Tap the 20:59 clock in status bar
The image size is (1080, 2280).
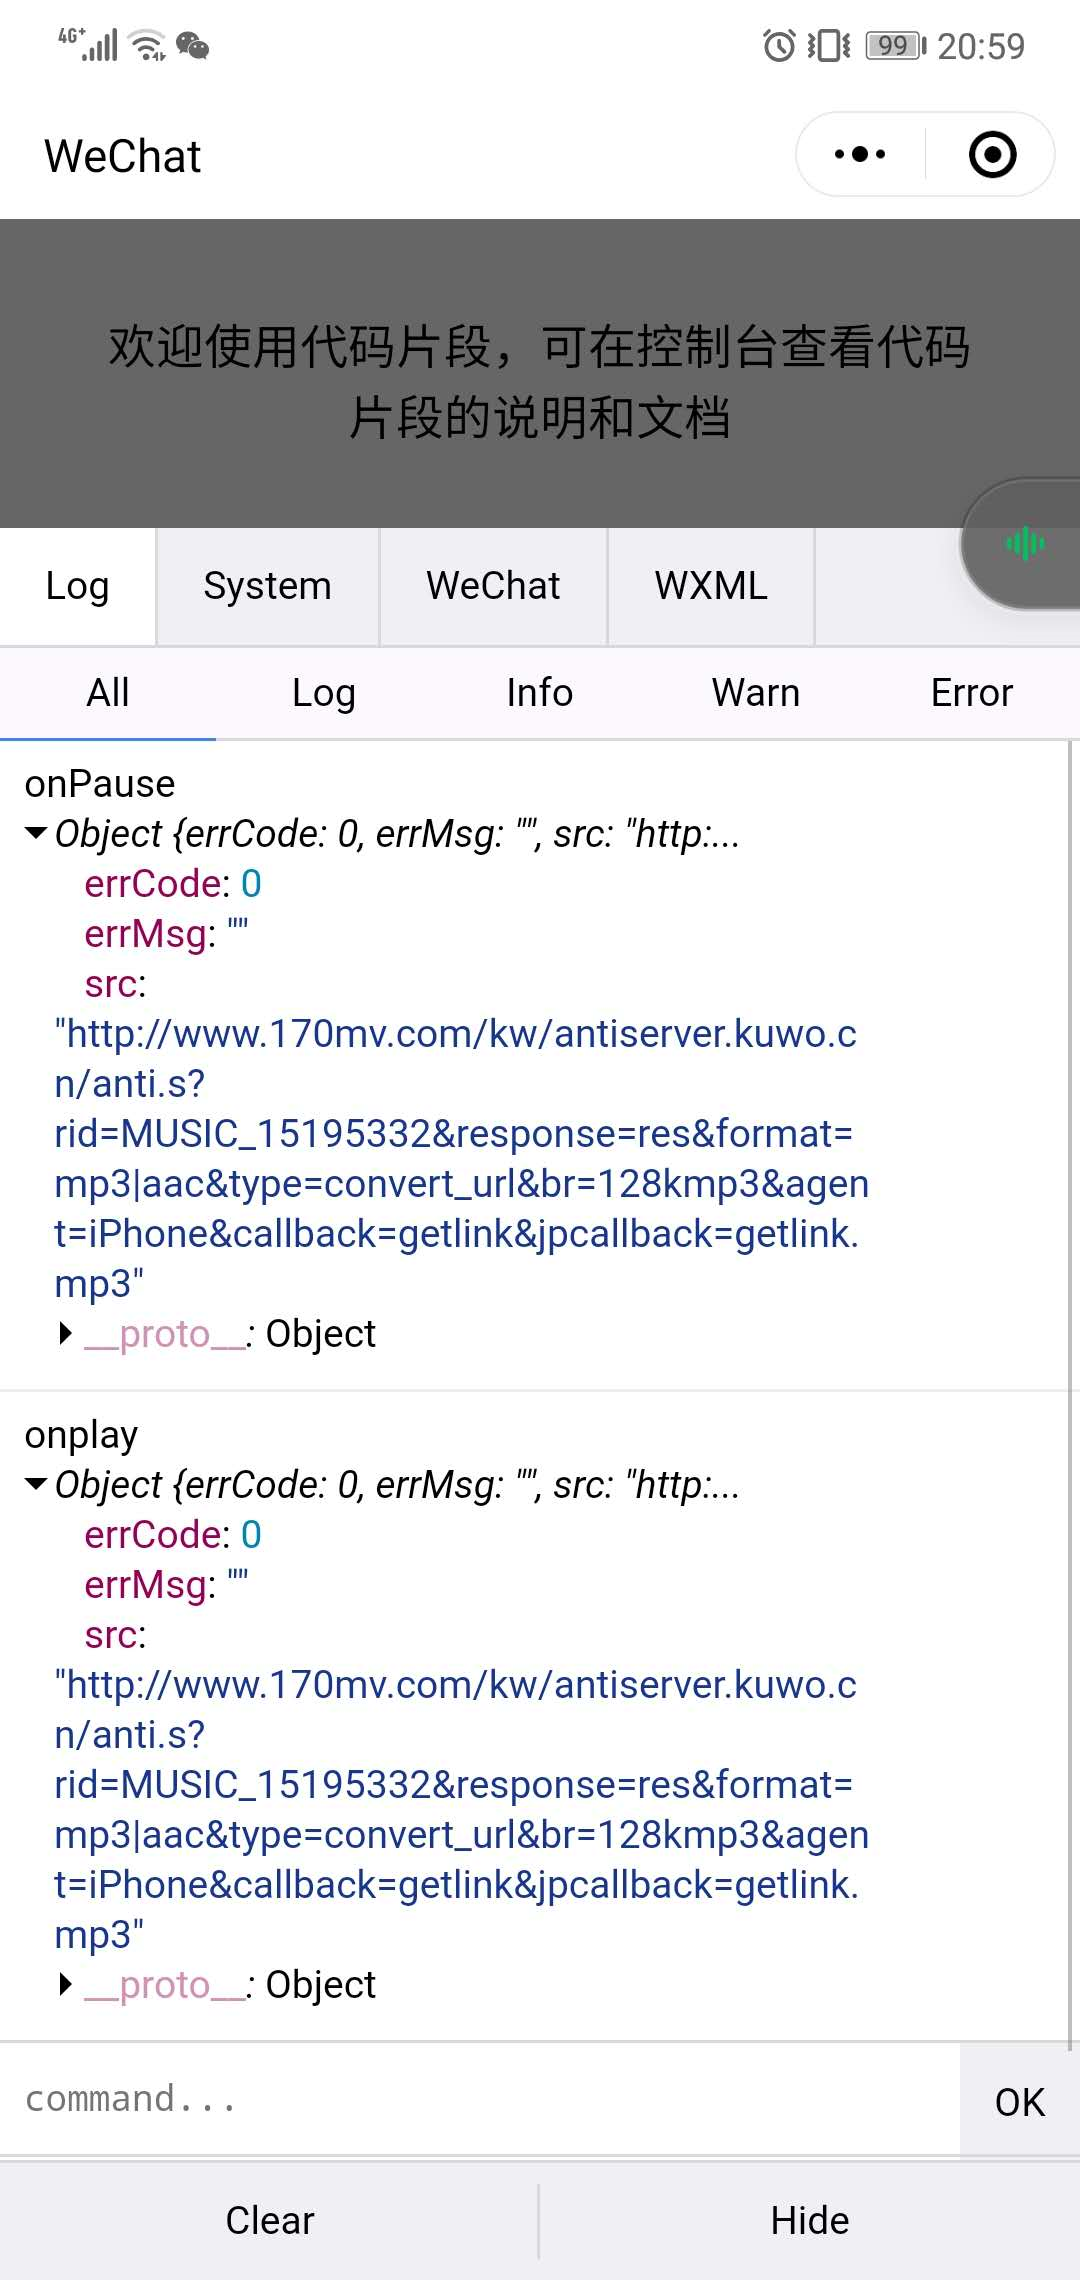click(x=981, y=46)
